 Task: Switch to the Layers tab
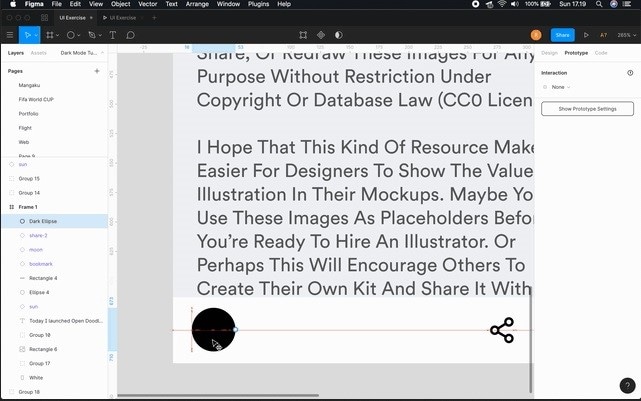tap(16, 53)
